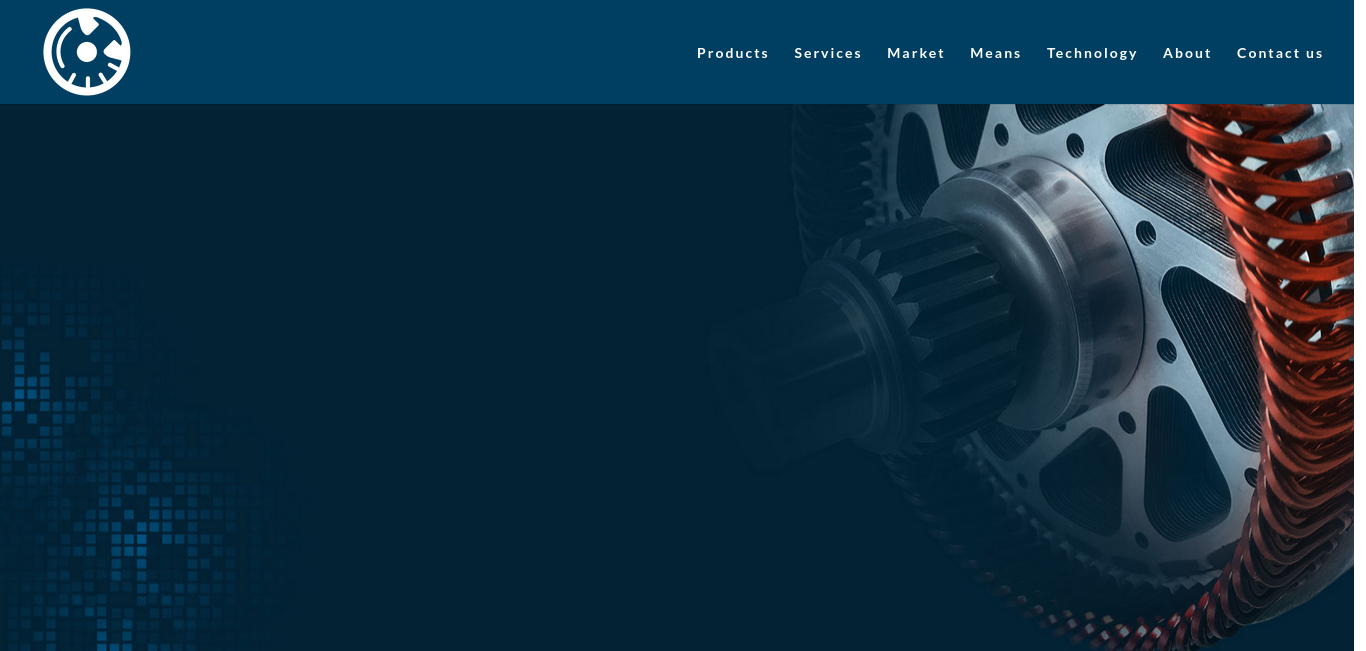Viewport: 1366px width, 651px height.
Task: Open the Products menu
Action: click(x=732, y=53)
